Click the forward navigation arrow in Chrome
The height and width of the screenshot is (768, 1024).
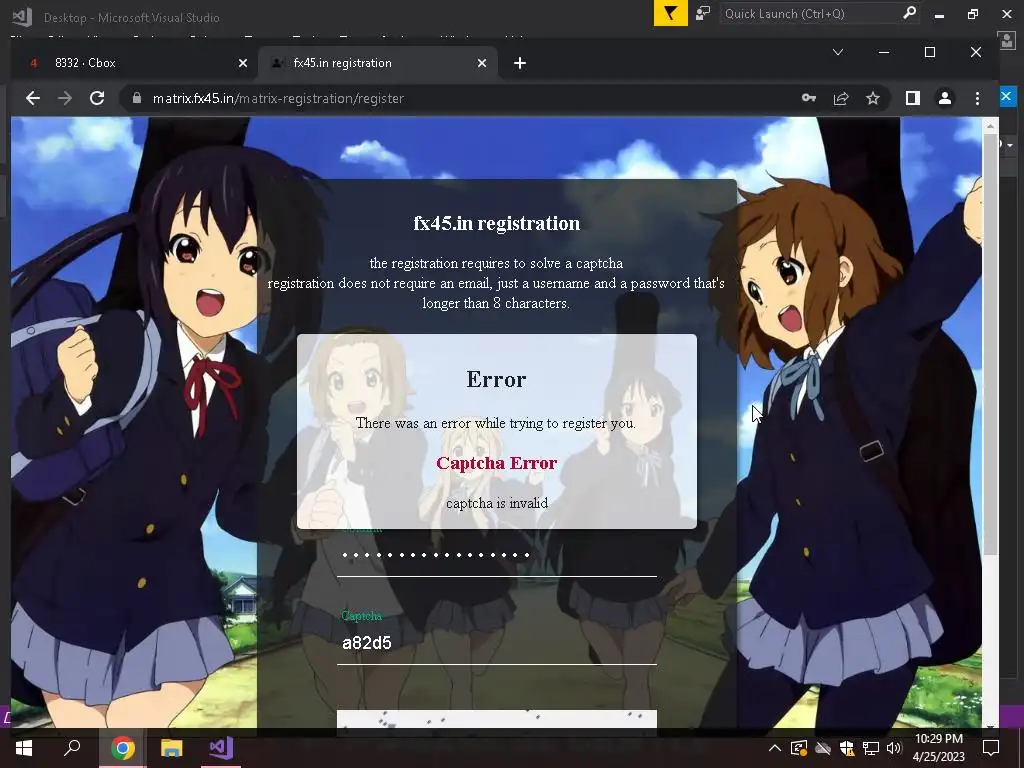coord(65,99)
